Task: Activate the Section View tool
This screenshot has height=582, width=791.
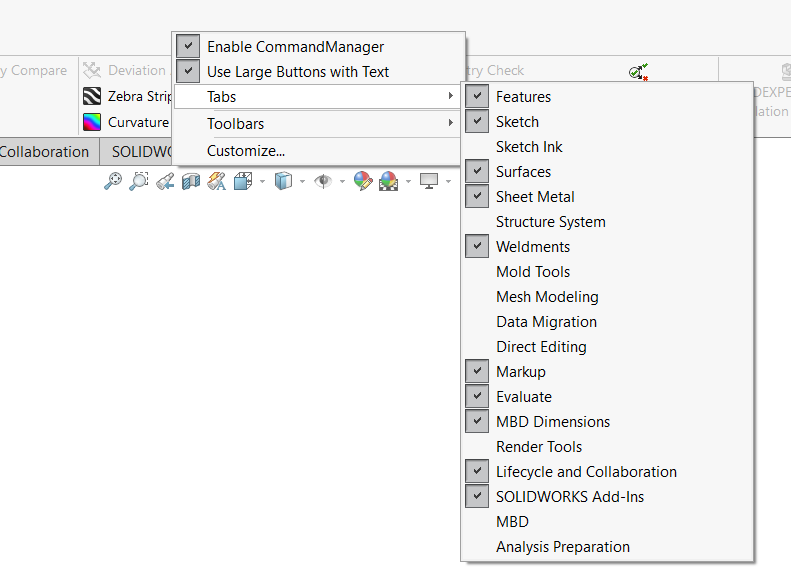Action: coord(191,181)
